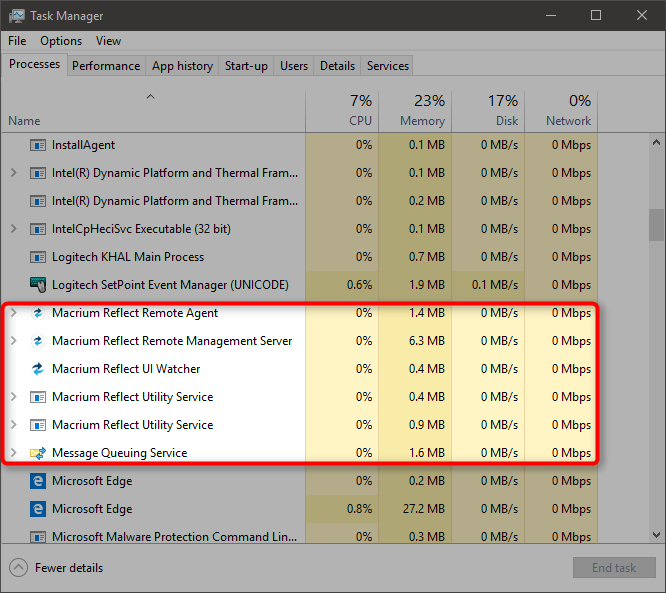Switch to the Details tab
666x593 pixels.
pyautogui.click(x=337, y=66)
